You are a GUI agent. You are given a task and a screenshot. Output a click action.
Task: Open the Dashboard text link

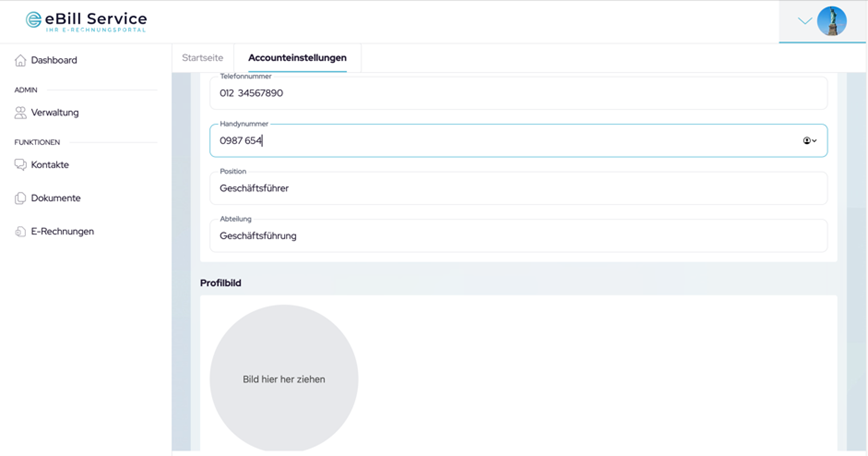(x=54, y=61)
